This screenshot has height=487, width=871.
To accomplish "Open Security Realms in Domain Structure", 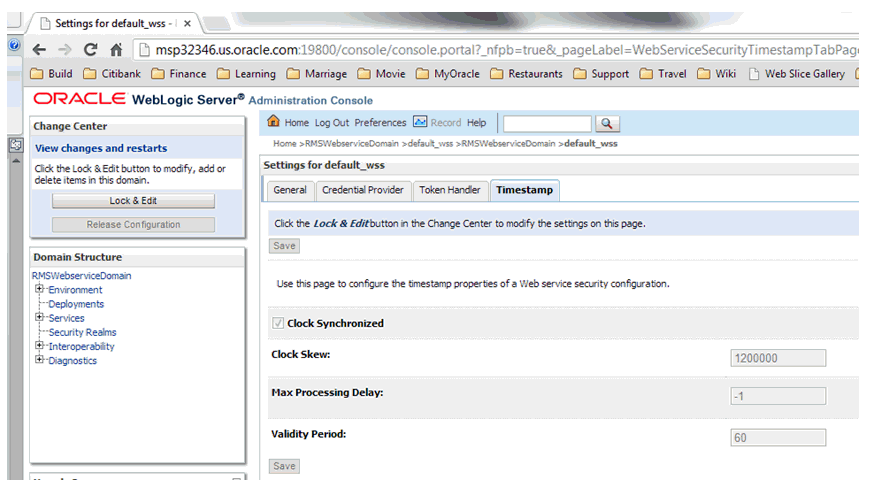I will point(83,333).
